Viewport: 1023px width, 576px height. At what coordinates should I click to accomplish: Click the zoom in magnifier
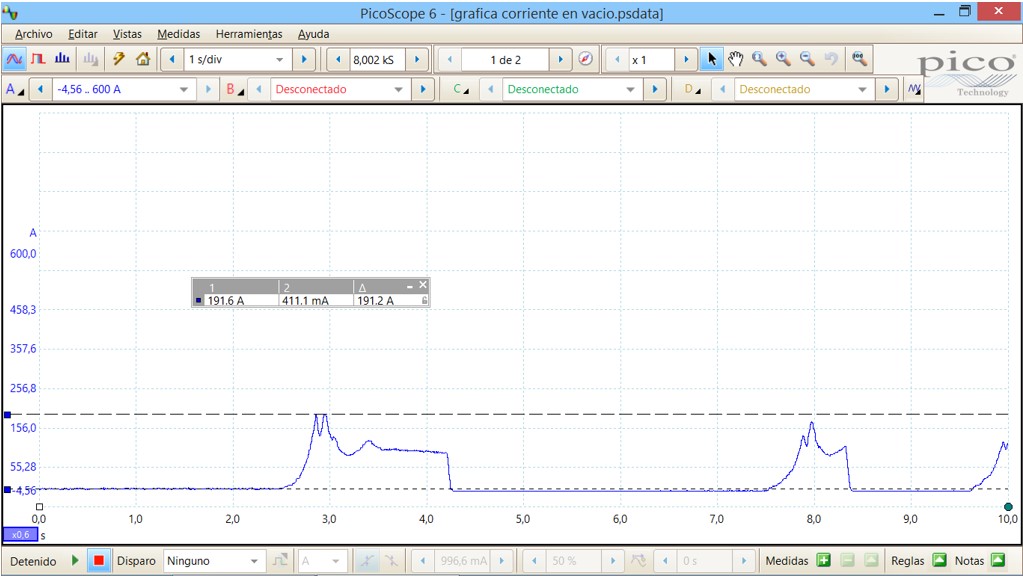click(784, 59)
